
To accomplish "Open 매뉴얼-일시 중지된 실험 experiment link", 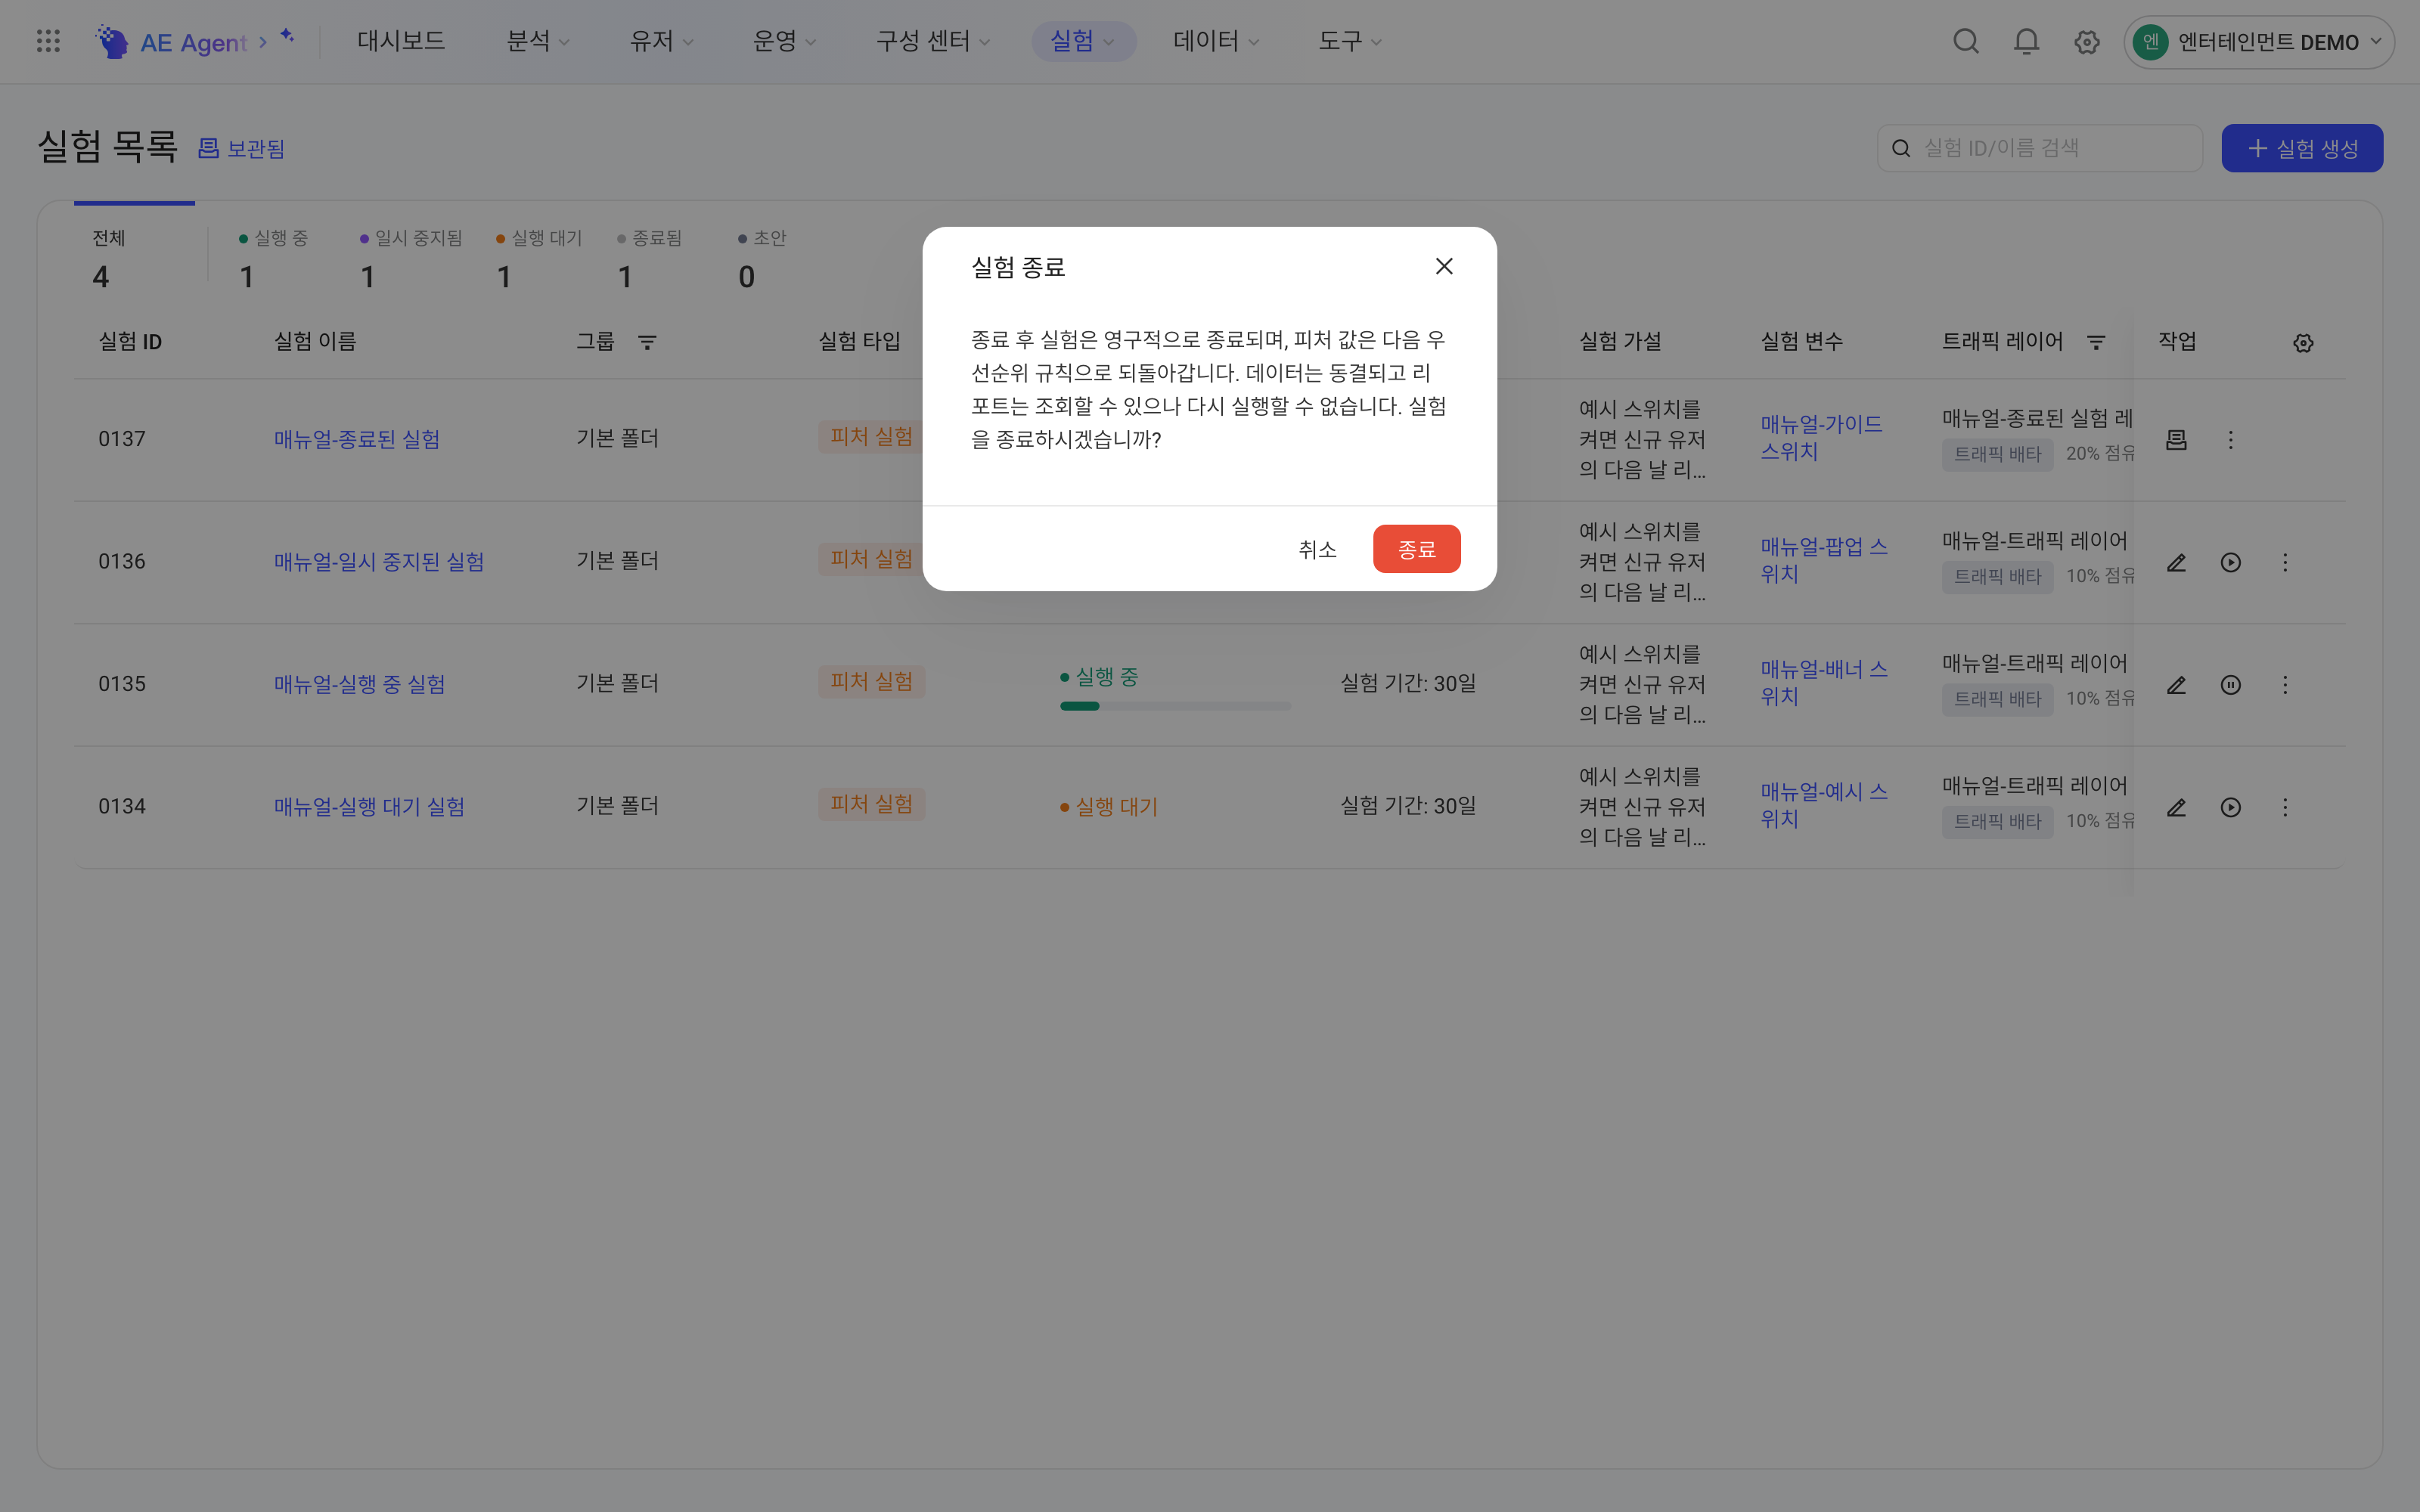I will click(x=379, y=562).
